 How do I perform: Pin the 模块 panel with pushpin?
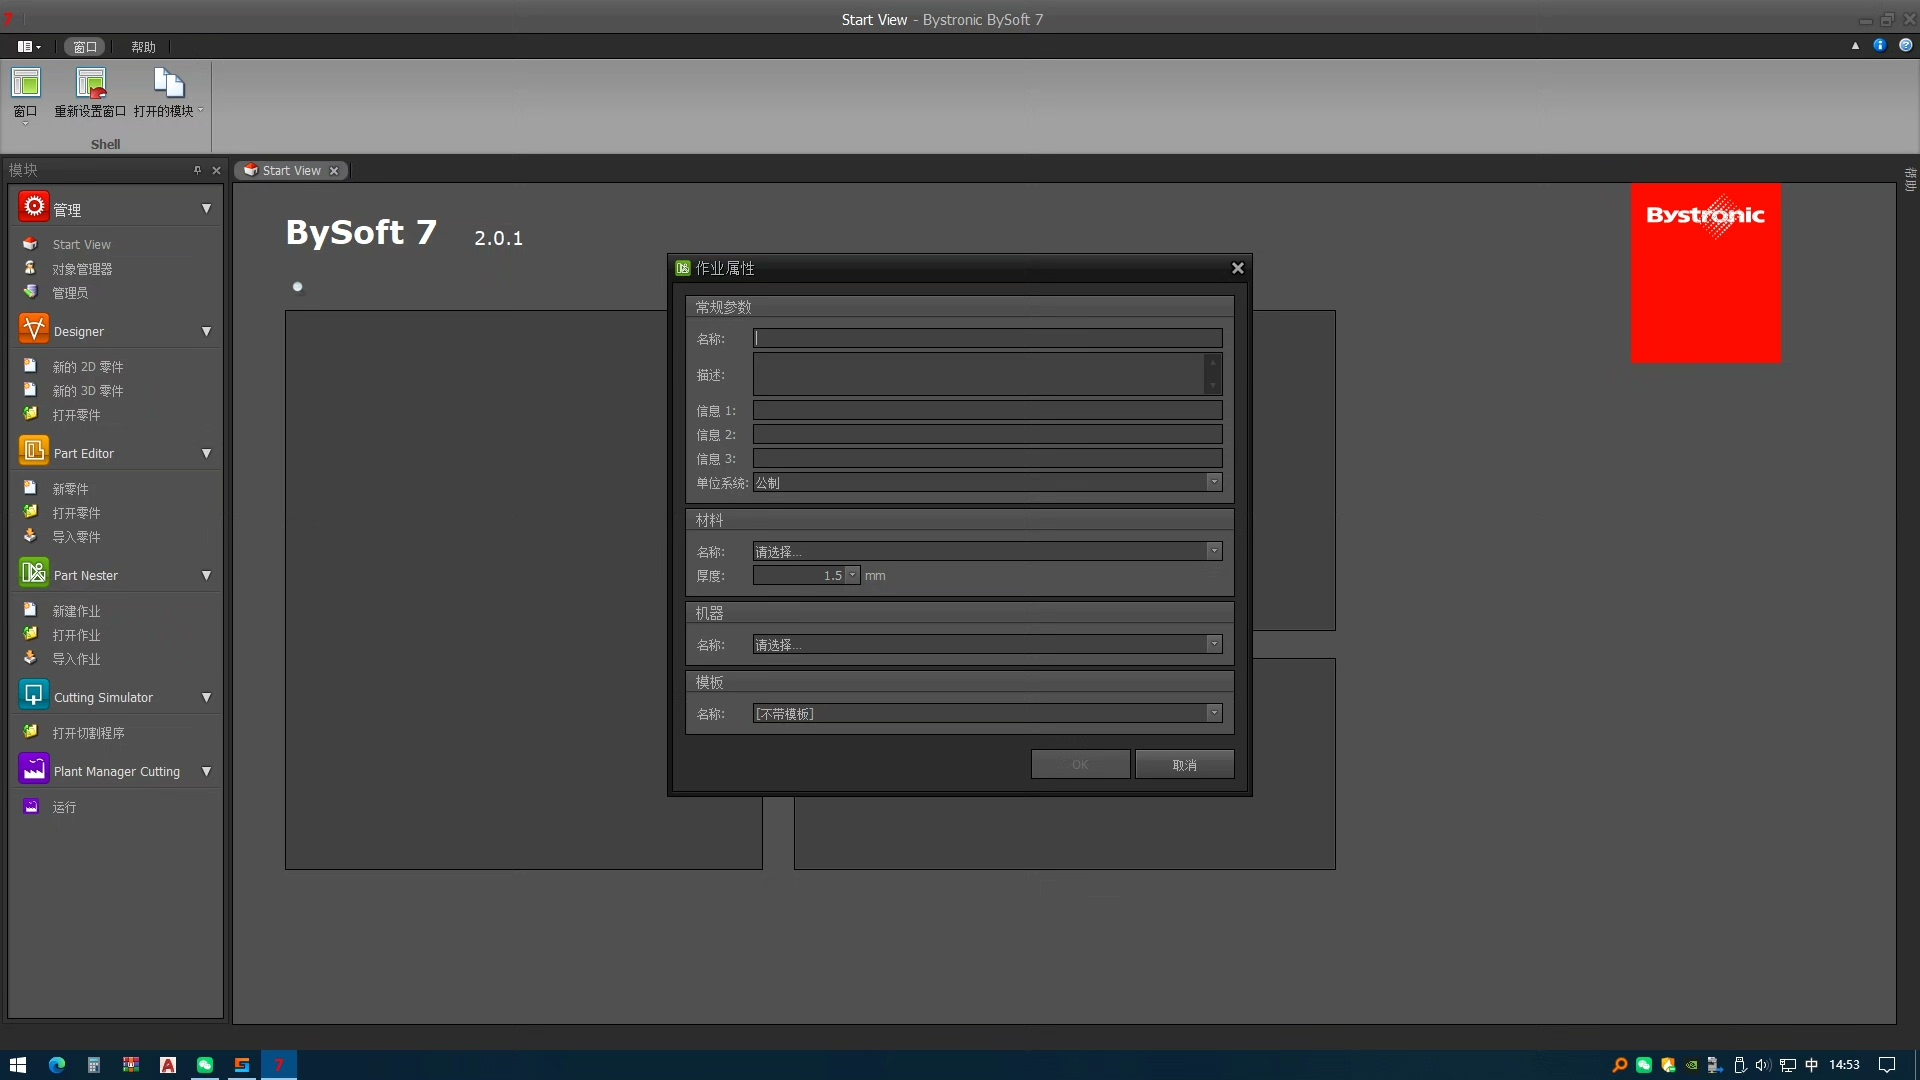click(x=197, y=170)
